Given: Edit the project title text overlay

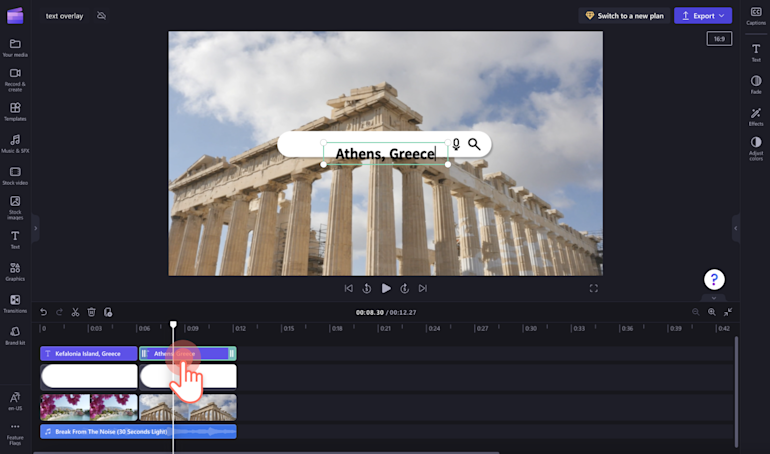Looking at the screenshot, I should (64, 16).
